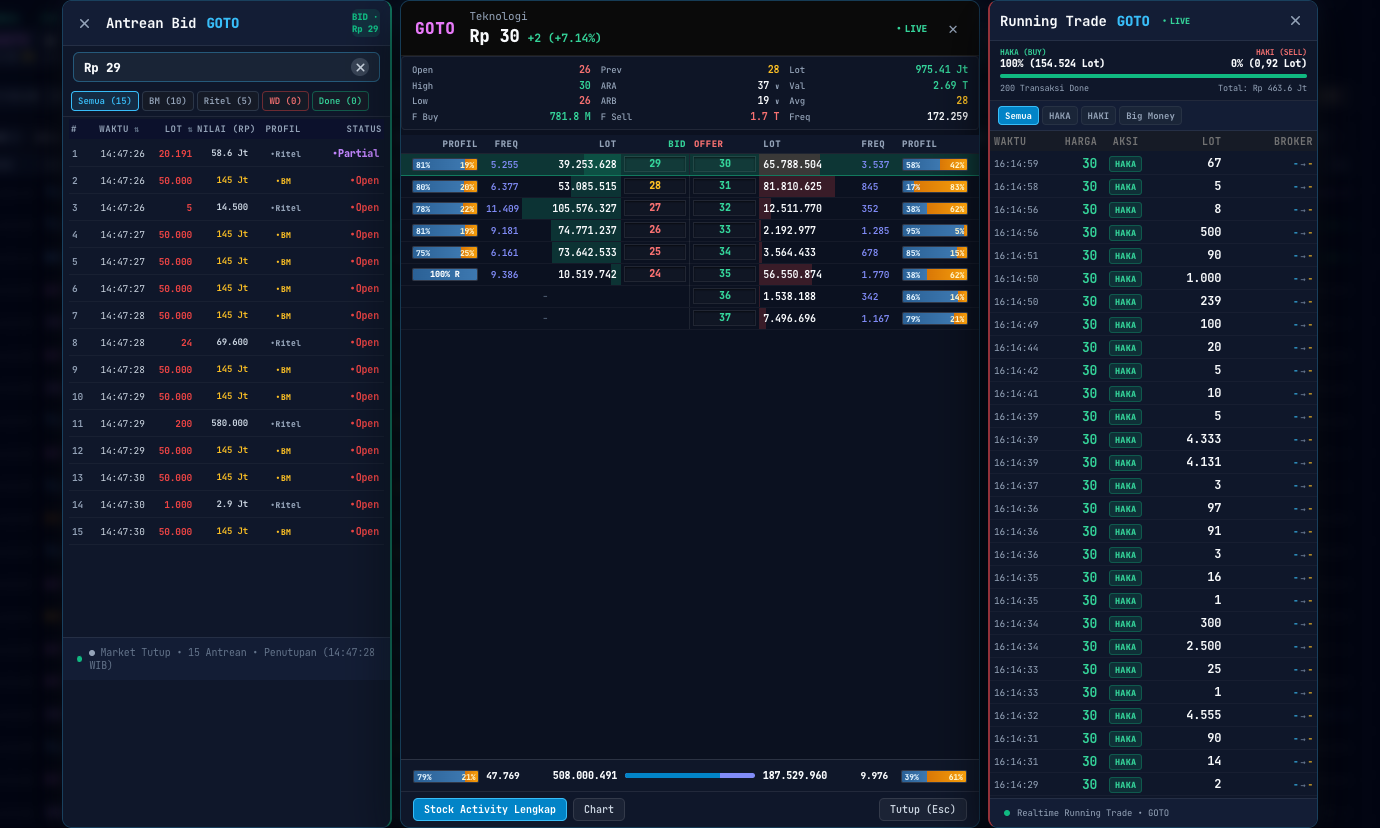Select offer price 37 in orderbook
1380x828 pixels.
(724, 318)
